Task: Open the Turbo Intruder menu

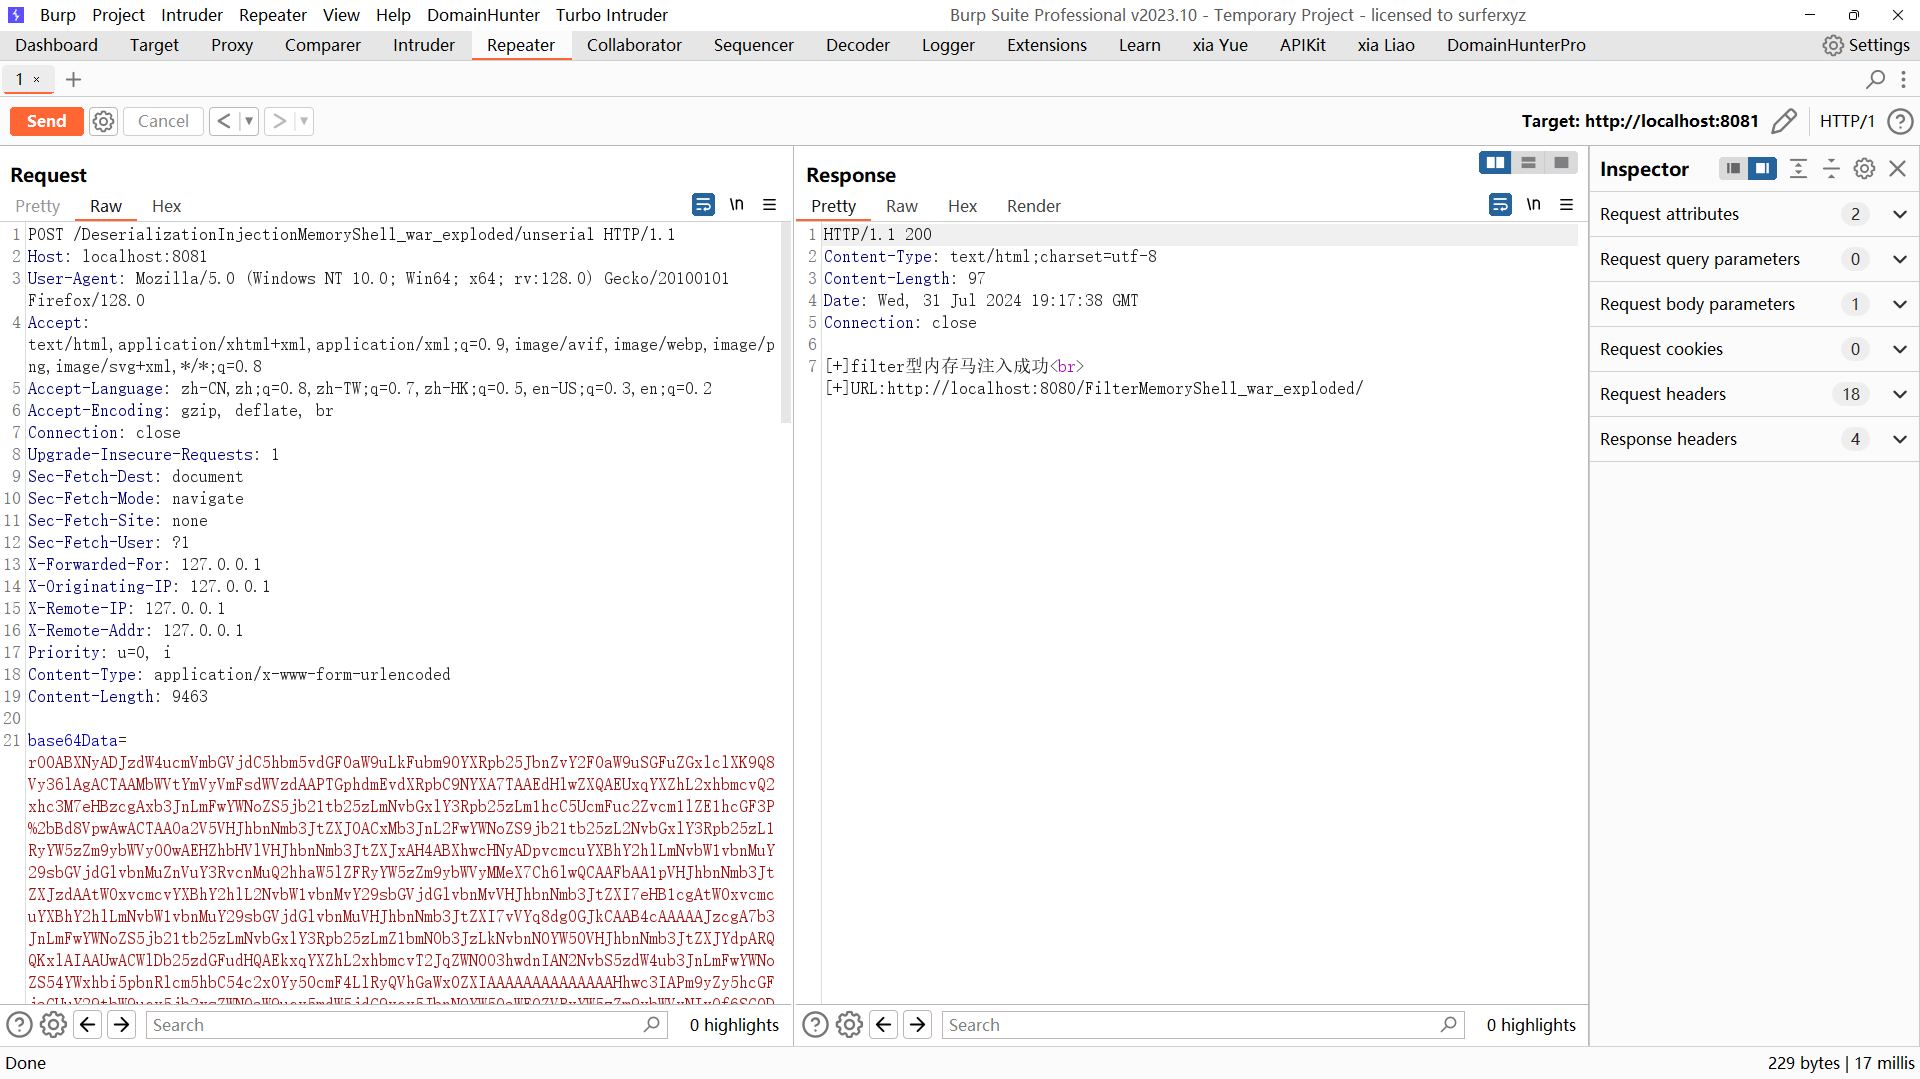Action: (x=612, y=15)
